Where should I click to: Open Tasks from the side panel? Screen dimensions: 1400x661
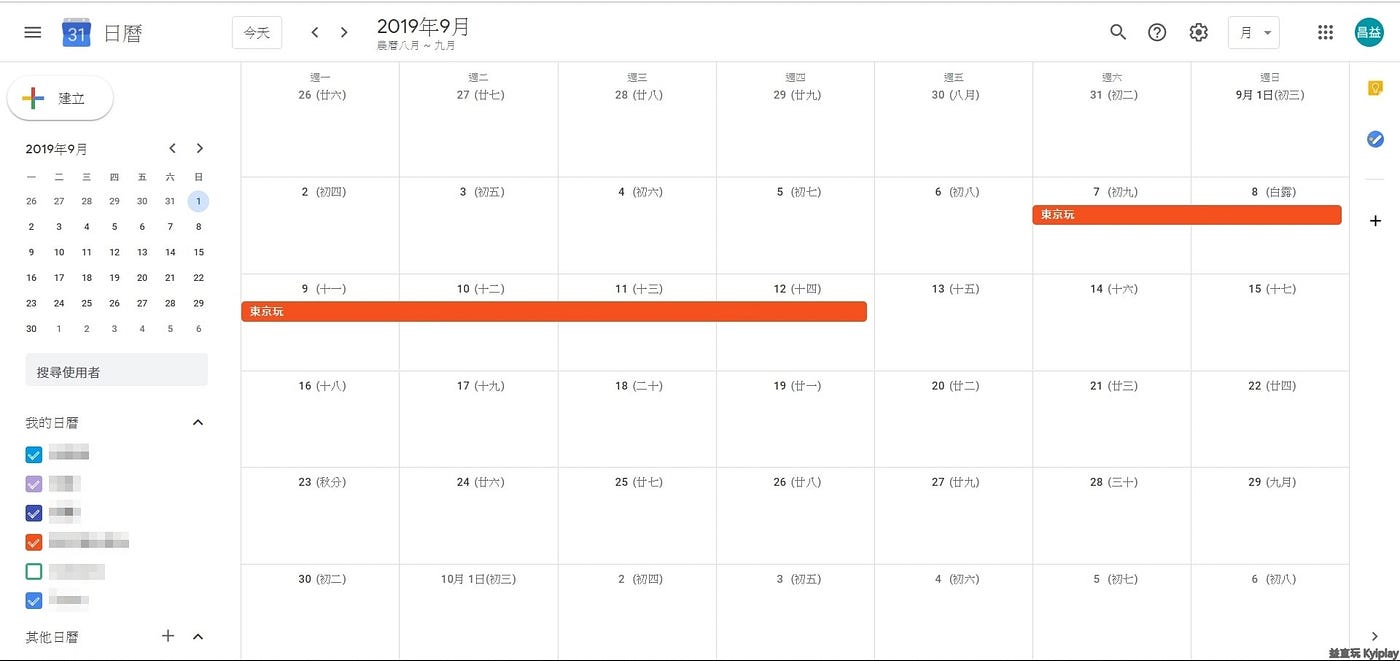click(1375, 139)
